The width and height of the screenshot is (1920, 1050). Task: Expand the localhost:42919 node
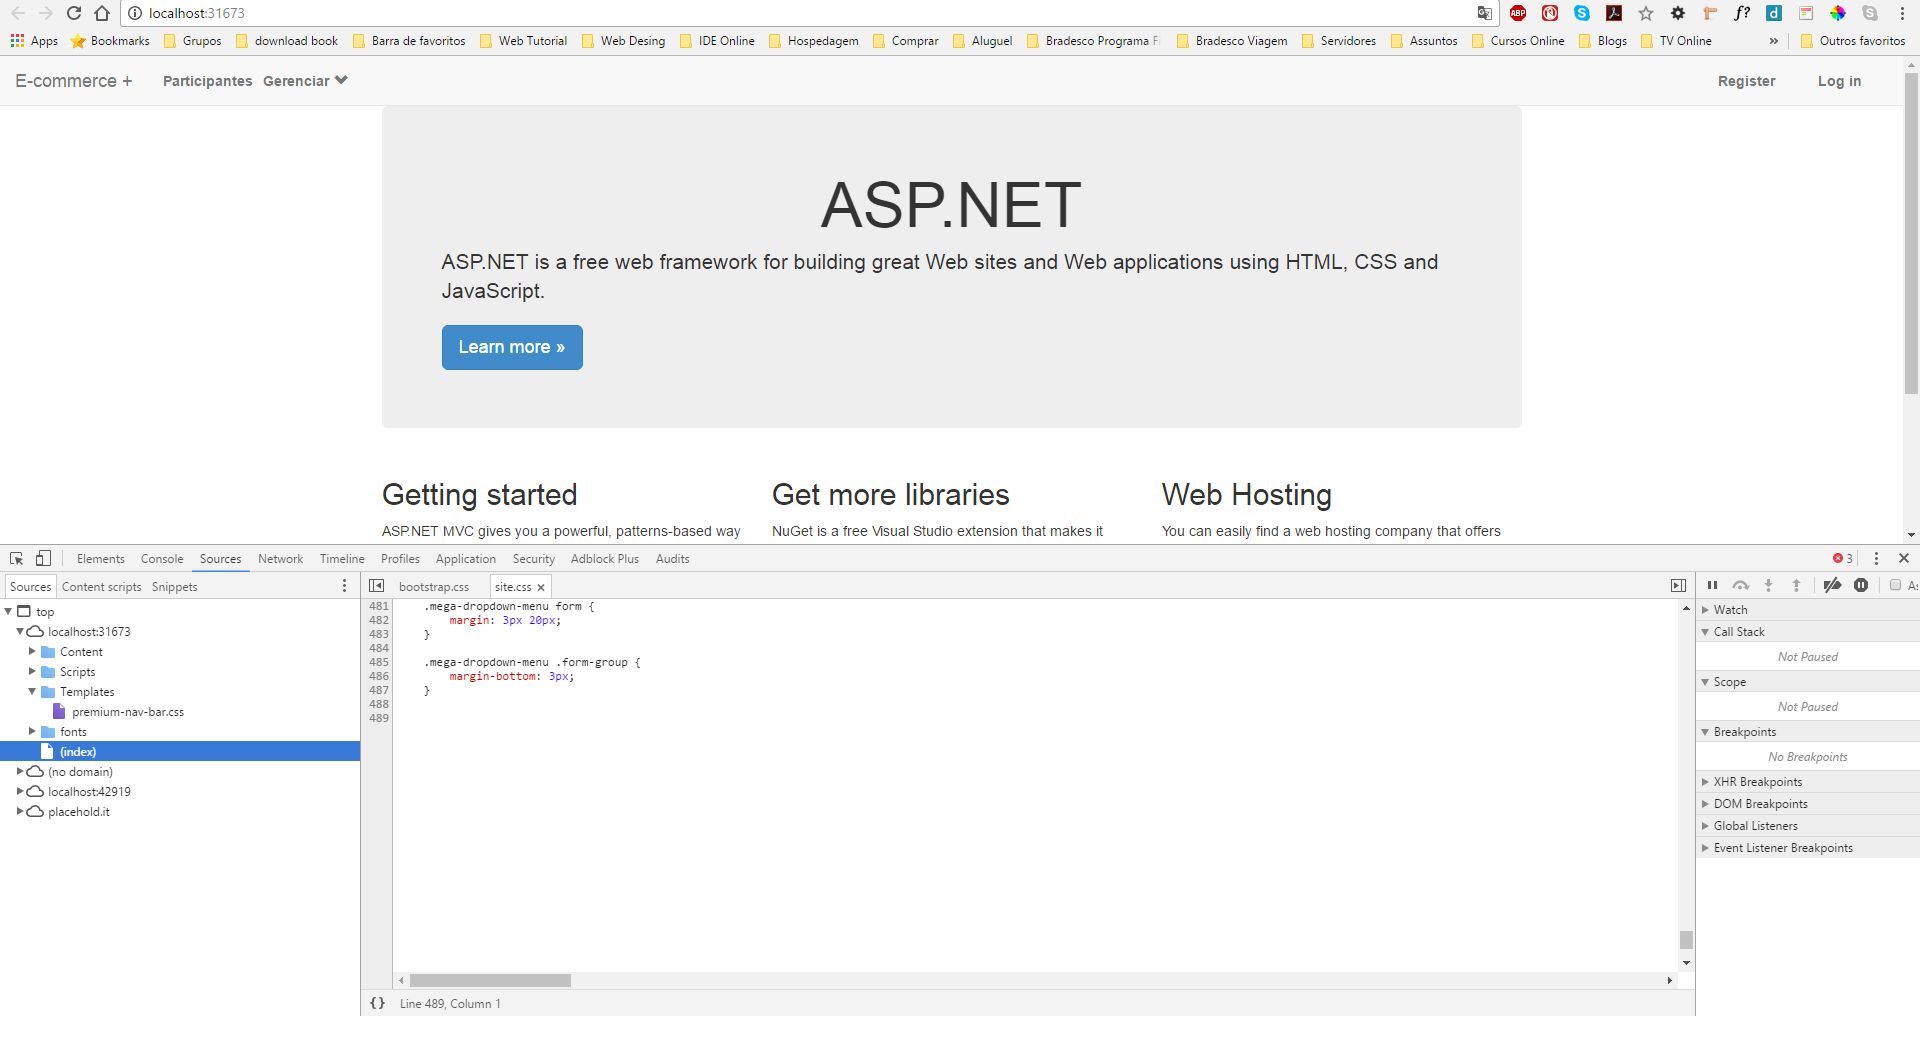(20, 791)
